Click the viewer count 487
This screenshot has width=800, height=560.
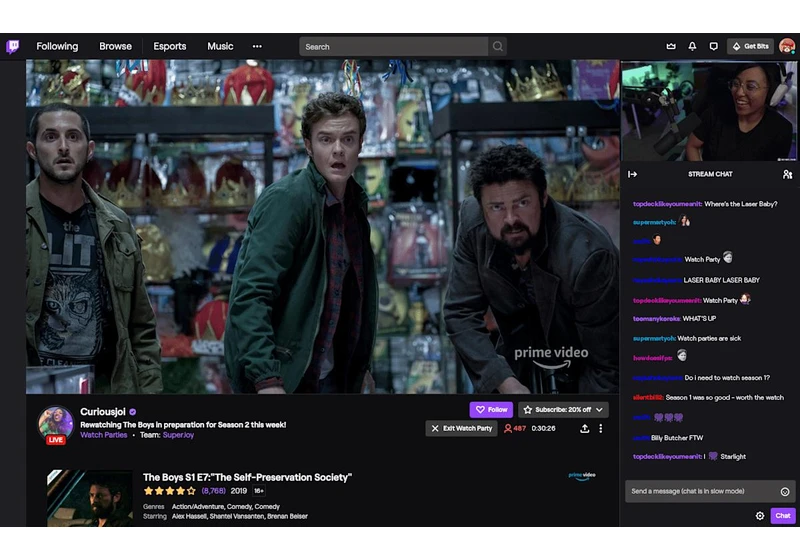515,428
